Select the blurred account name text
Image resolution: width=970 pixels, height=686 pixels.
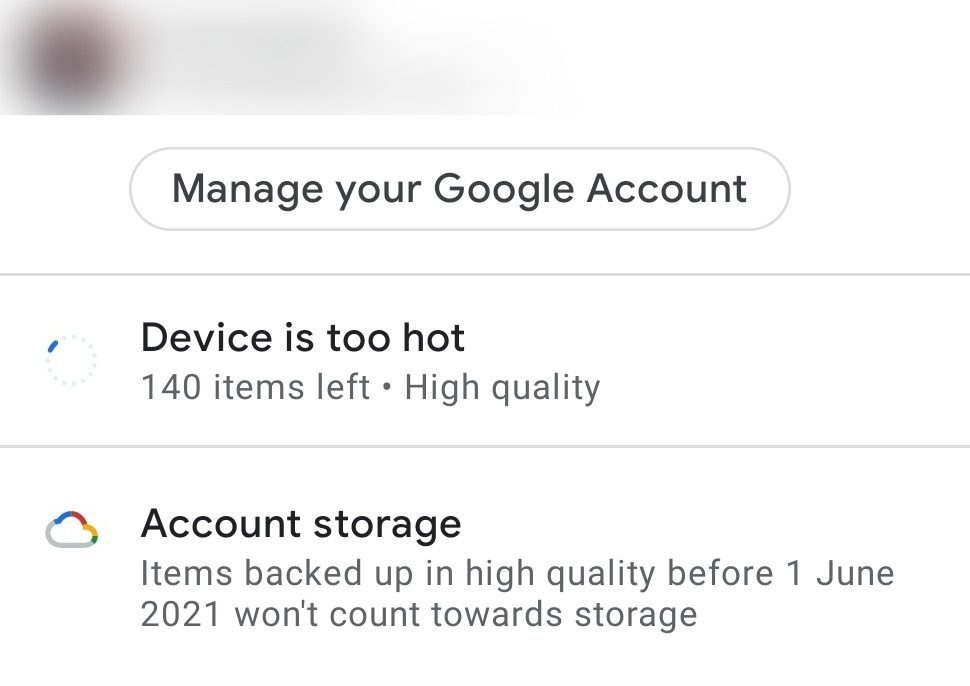pos(330,55)
